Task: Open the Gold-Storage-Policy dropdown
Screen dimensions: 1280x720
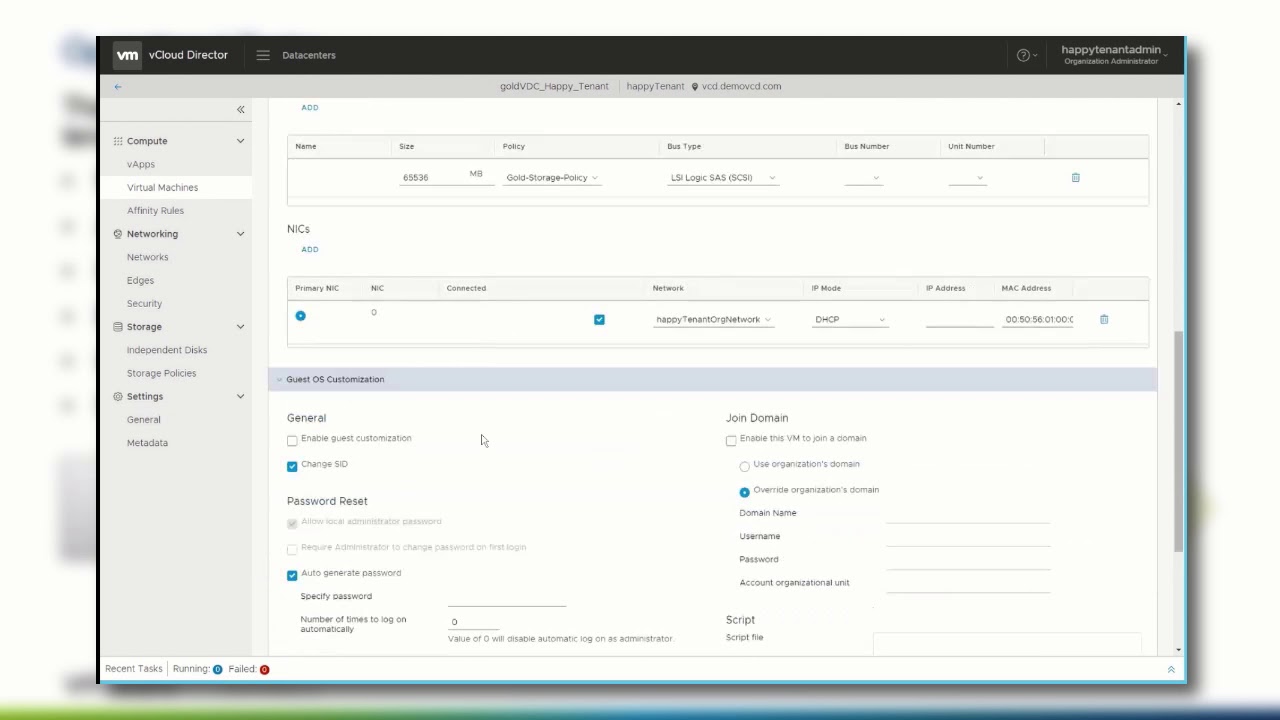Action: point(552,178)
